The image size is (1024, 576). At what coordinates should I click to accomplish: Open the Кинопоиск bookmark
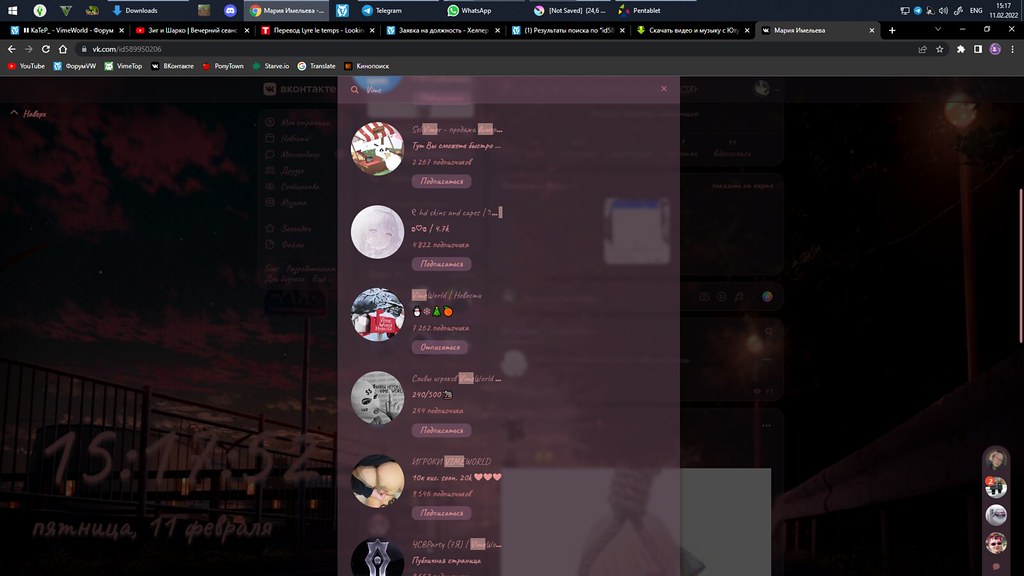(367, 66)
